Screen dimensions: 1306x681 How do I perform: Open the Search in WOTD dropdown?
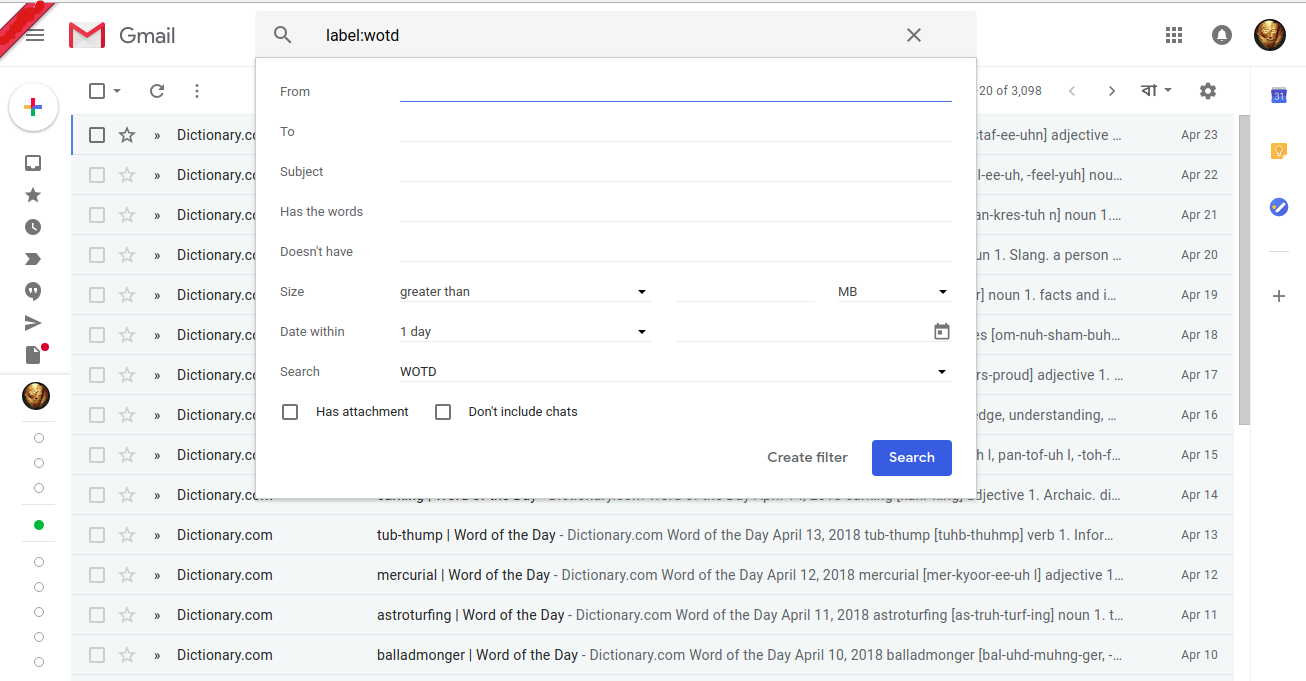point(675,372)
